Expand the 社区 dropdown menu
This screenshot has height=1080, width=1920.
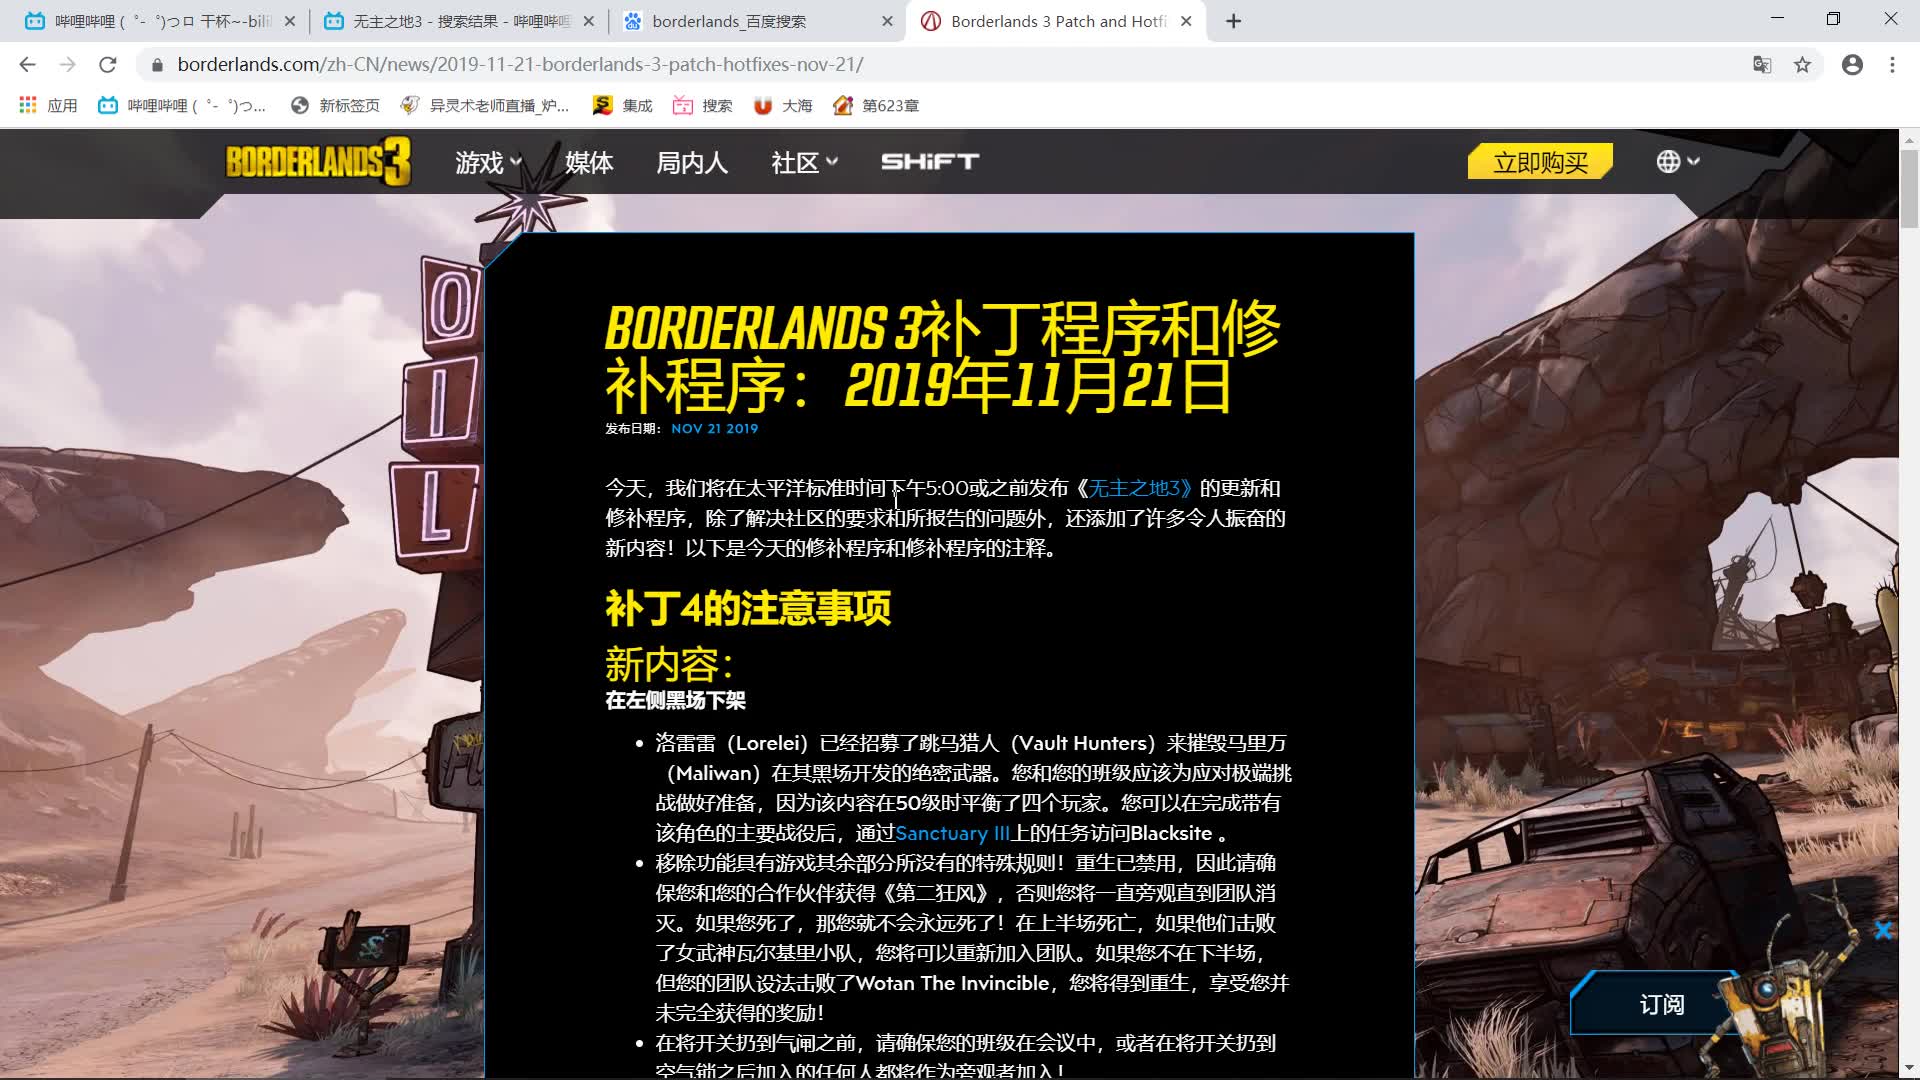click(805, 162)
